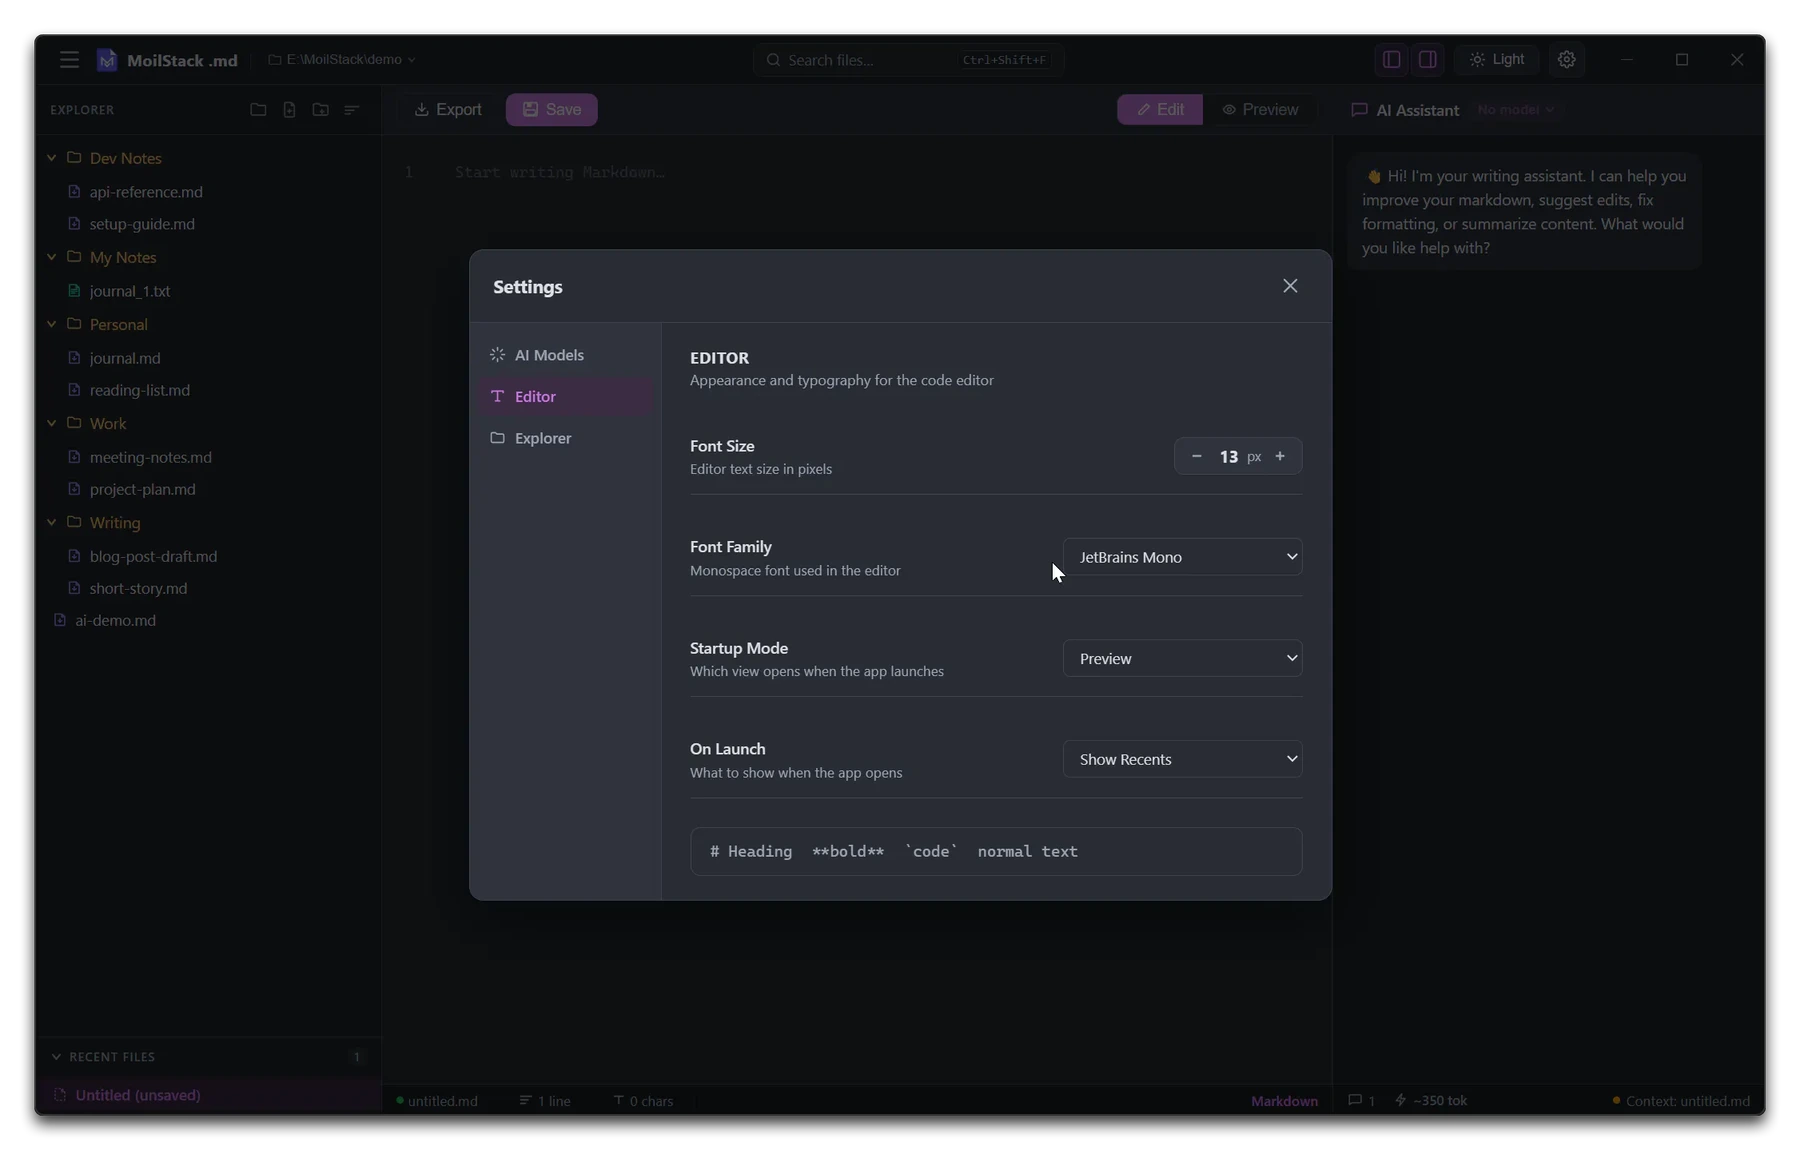Click the Dev Notes folder icon
This screenshot has height=1150, width=1800.
click(74, 158)
